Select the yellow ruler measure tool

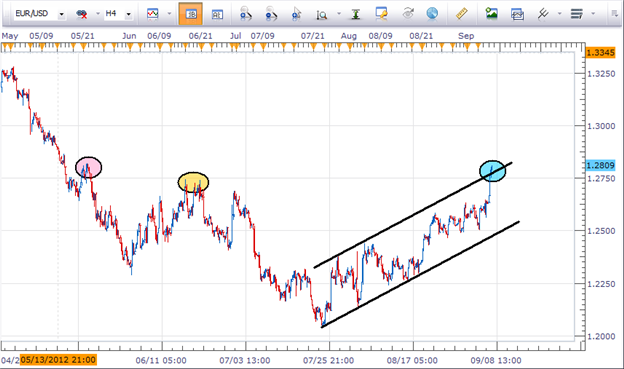click(461, 14)
